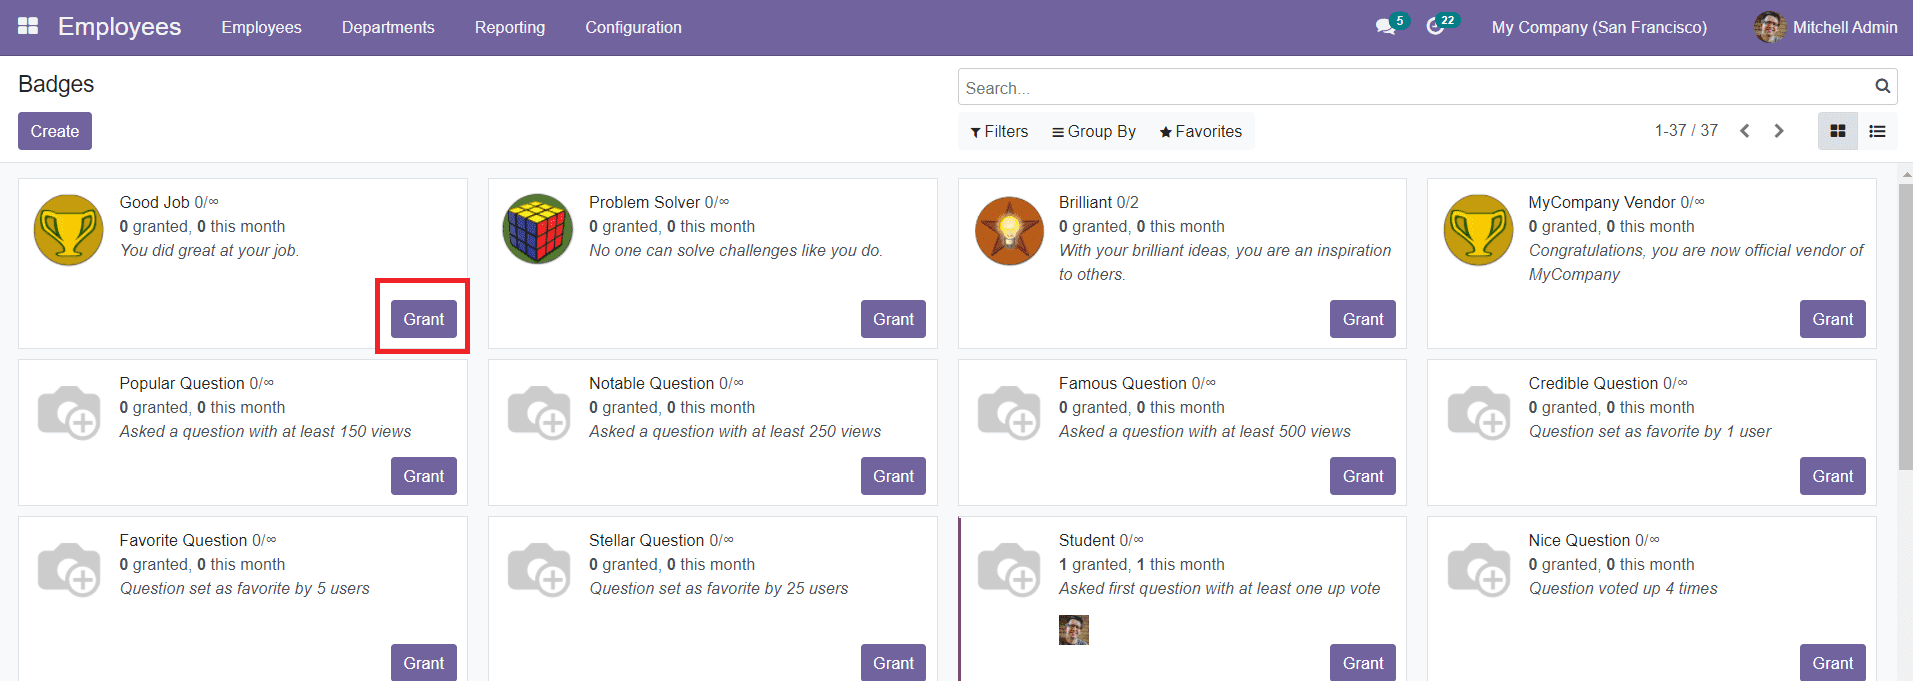
Task: Open the Favorites dropdown
Action: [x=1199, y=131]
